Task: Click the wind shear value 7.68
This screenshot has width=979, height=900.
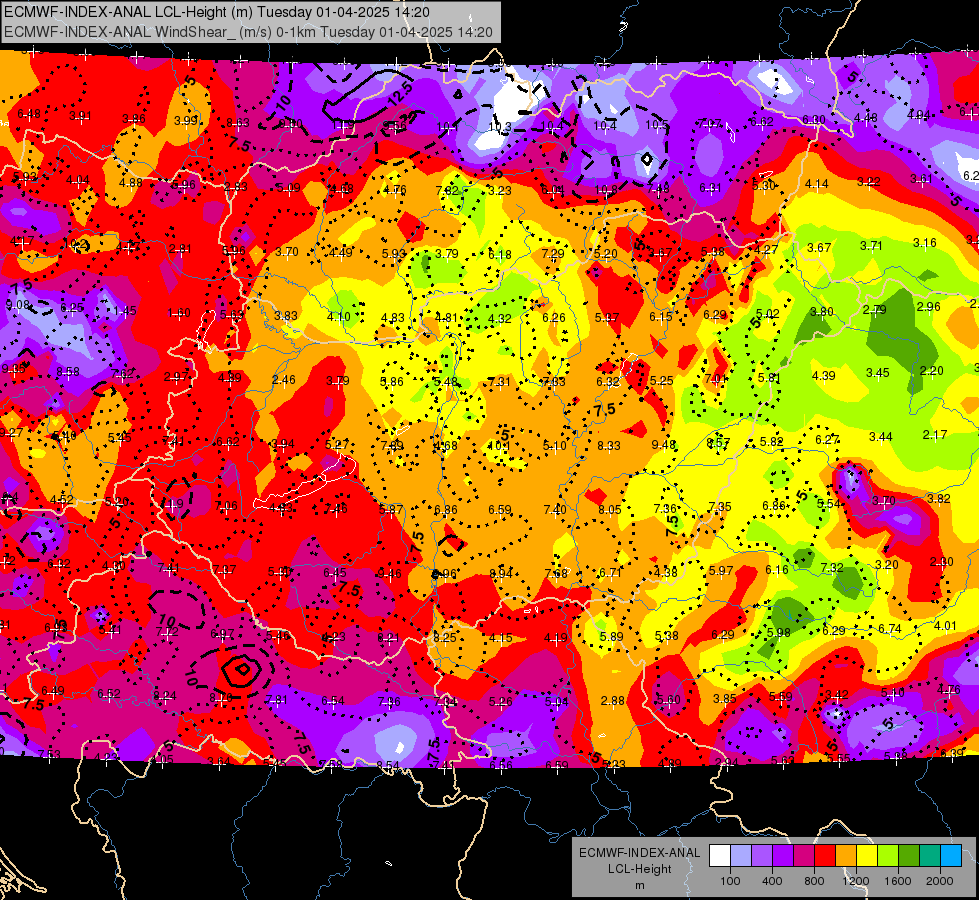Action: (x=556, y=573)
